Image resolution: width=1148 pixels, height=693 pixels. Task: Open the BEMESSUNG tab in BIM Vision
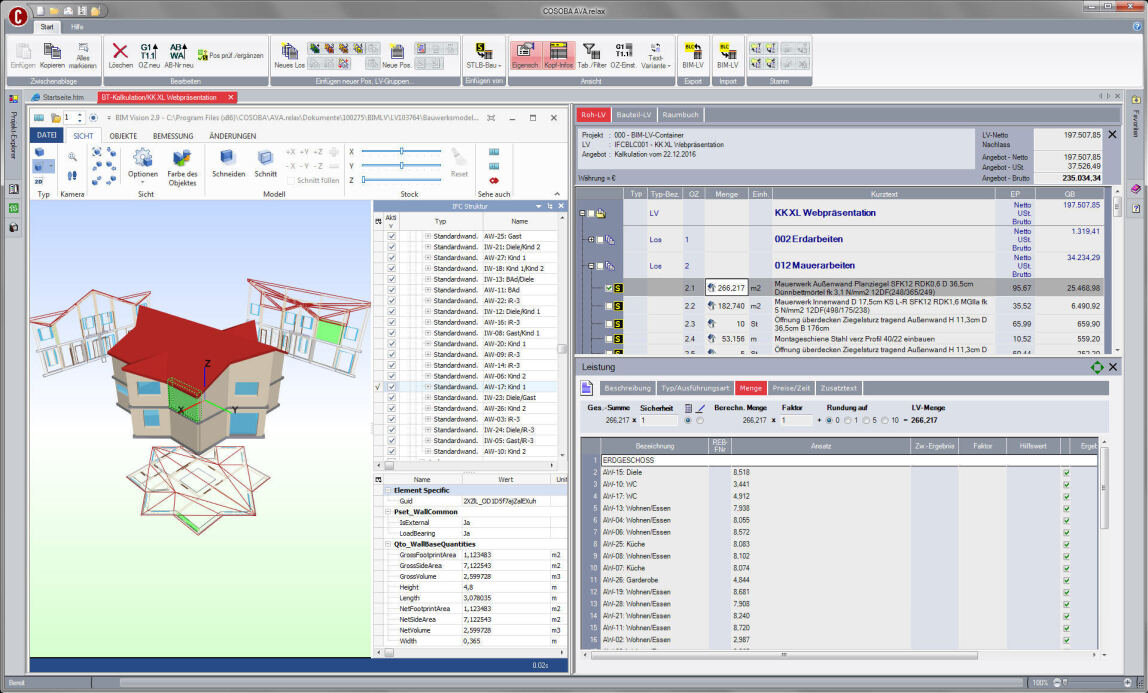tap(174, 136)
